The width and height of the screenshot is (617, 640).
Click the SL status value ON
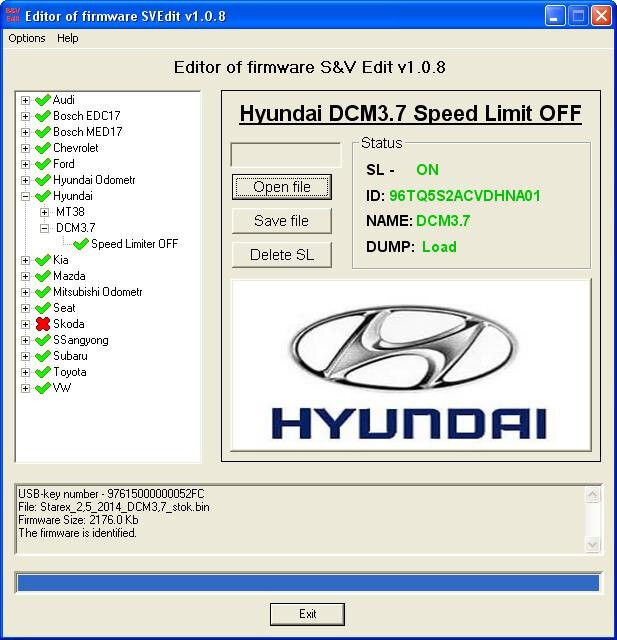click(x=427, y=169)
